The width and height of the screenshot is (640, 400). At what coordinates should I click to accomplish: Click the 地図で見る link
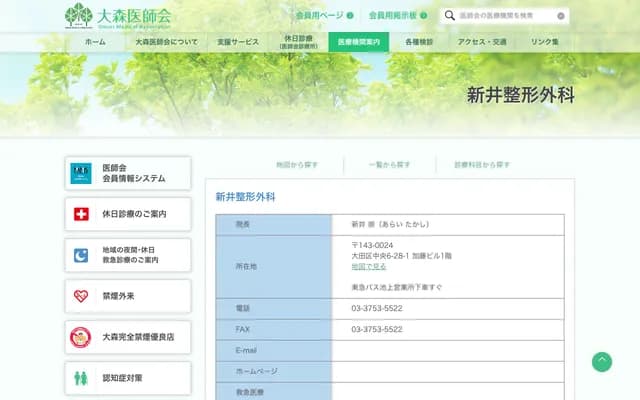(368, 267)
